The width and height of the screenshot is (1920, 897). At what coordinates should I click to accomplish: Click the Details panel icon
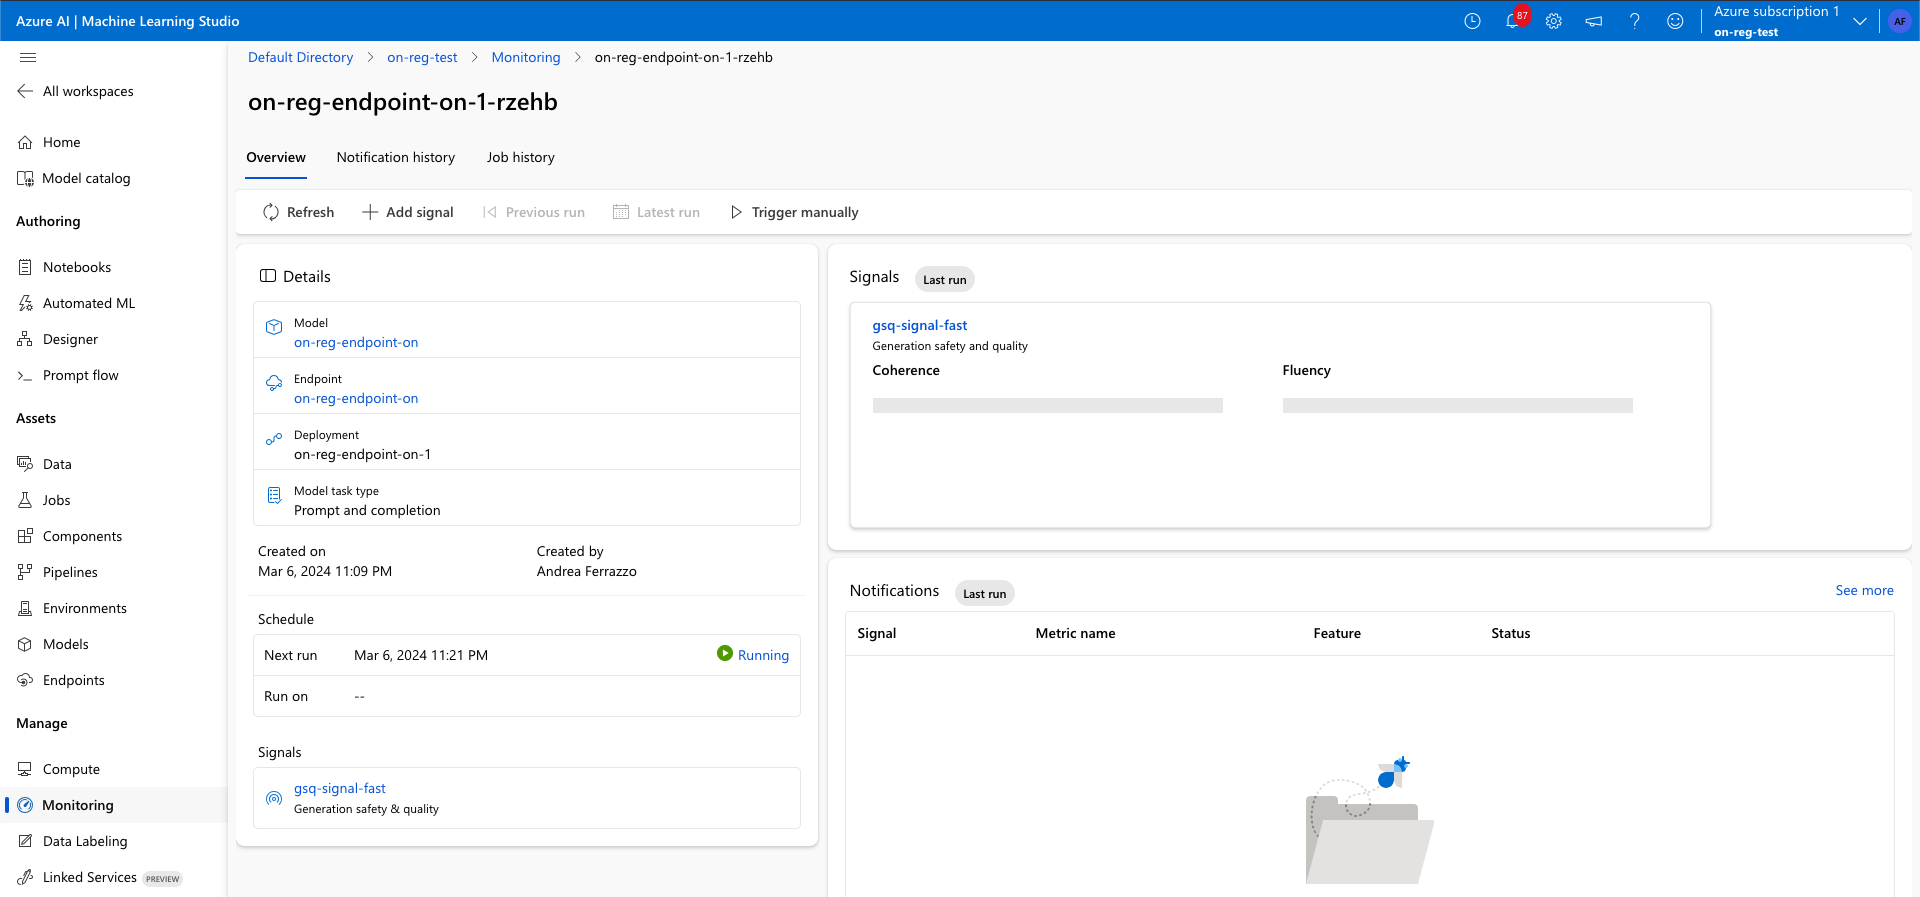pyautogui.click(x=268, y=276)
